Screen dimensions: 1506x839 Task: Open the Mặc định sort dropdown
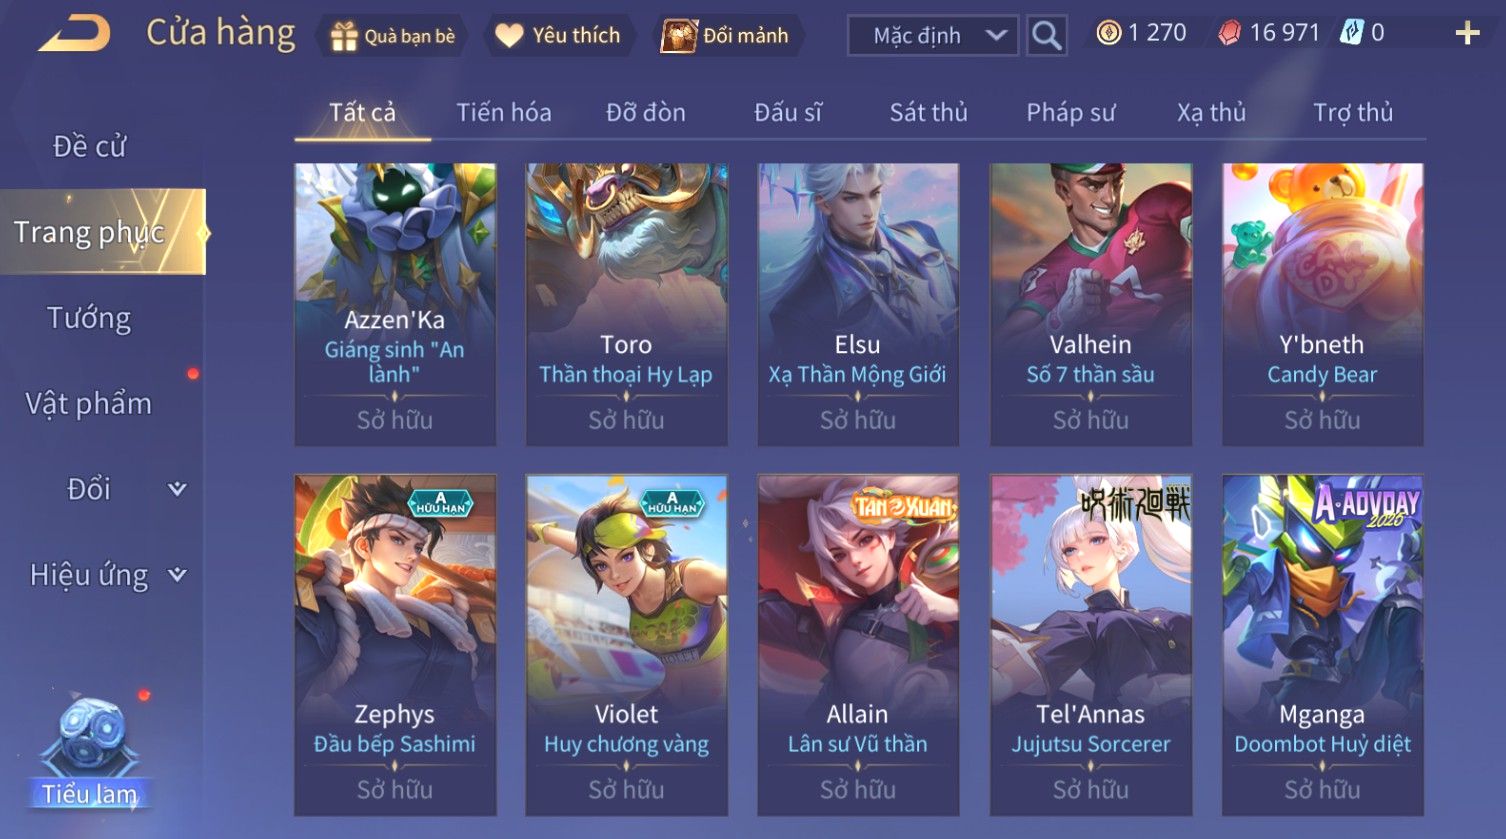[933, 36]
